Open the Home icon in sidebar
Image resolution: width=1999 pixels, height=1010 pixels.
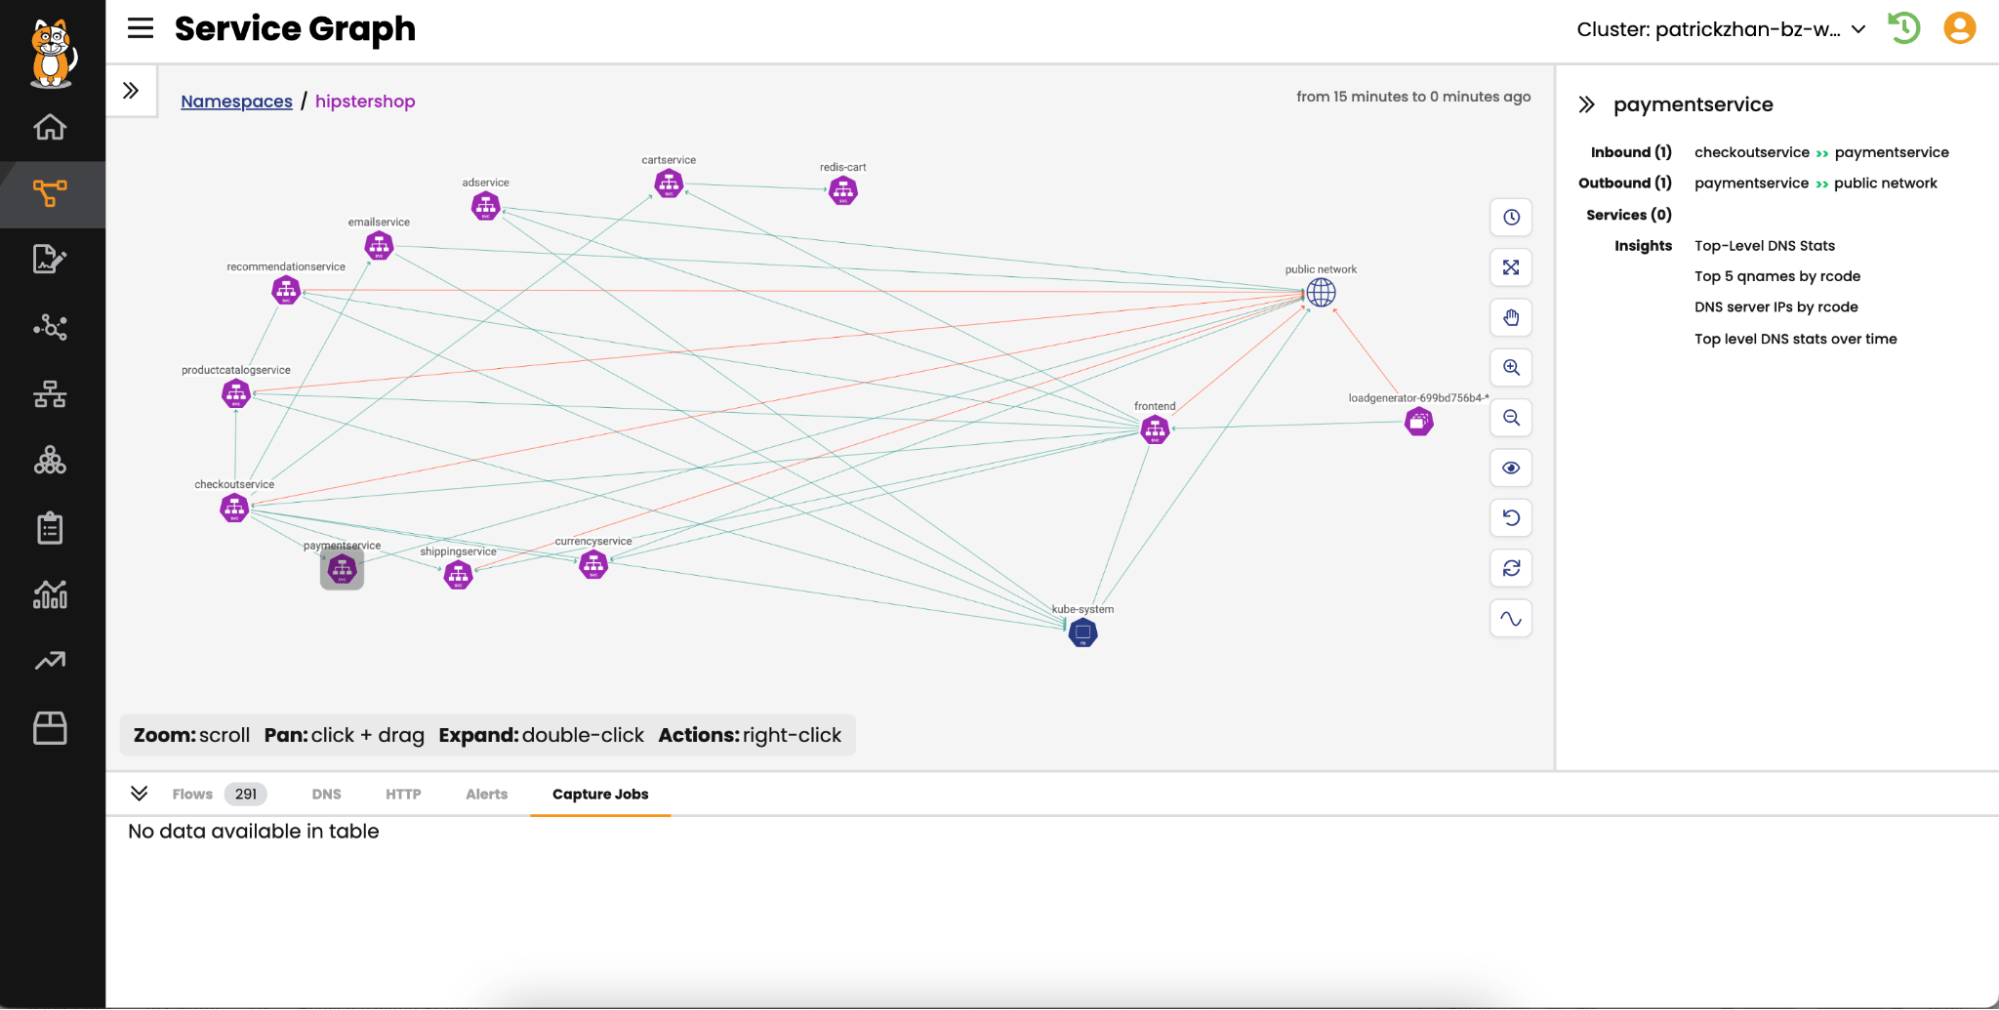50,127
